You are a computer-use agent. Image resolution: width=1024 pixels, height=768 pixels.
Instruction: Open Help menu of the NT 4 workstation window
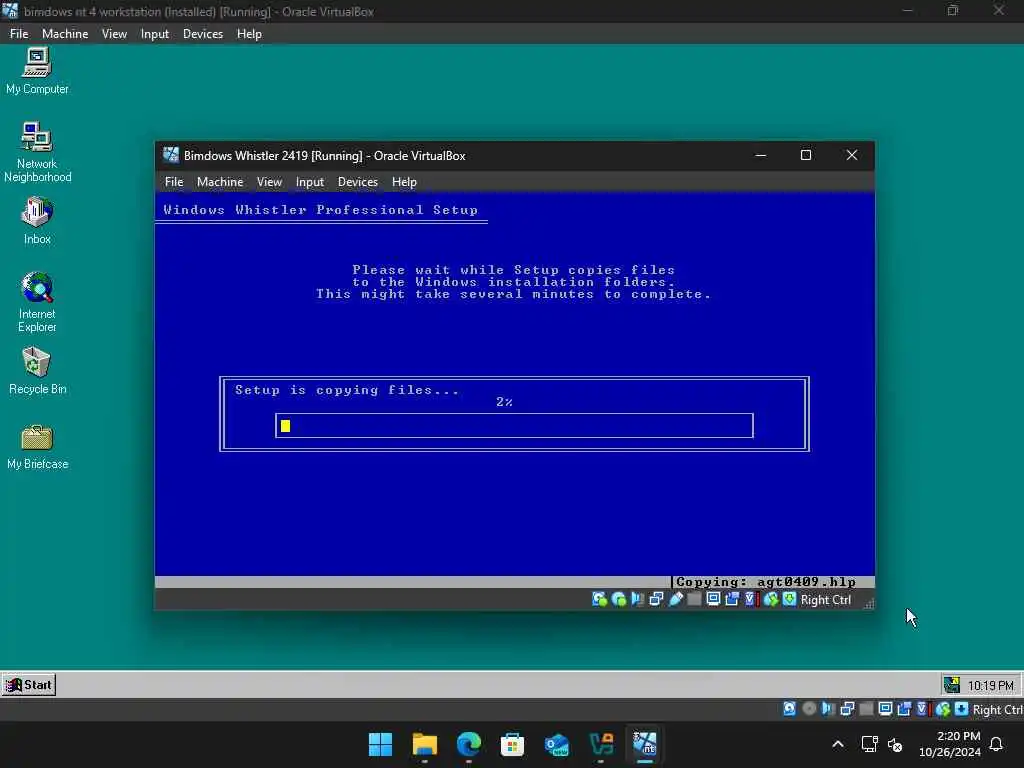pos(249,34)
